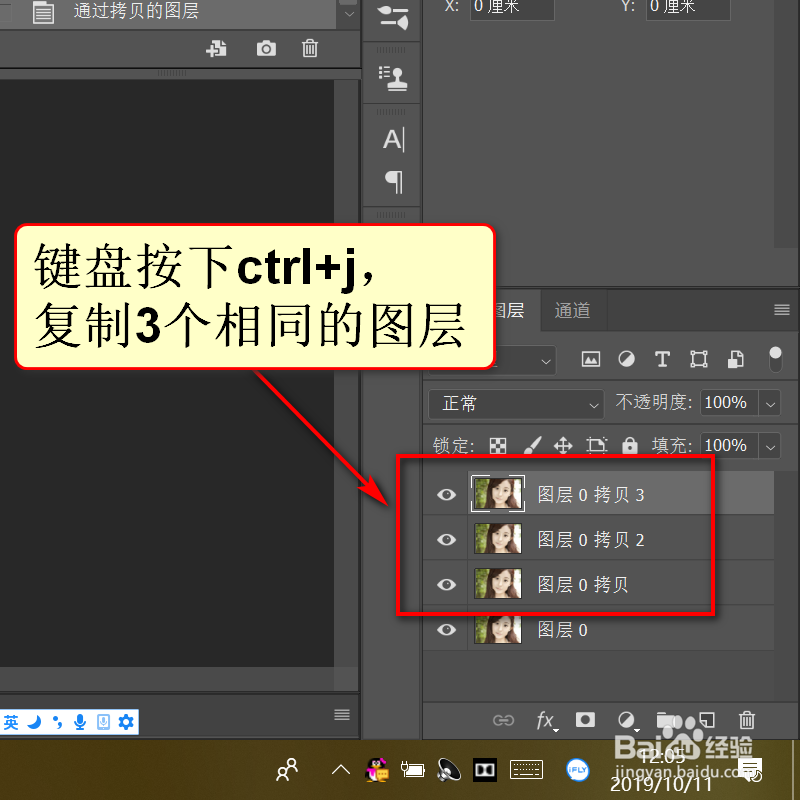800x800 pixels.
Task: Click the microphone icon in IME toolbar
Action: pyautogui.click(x=80, y=722)
